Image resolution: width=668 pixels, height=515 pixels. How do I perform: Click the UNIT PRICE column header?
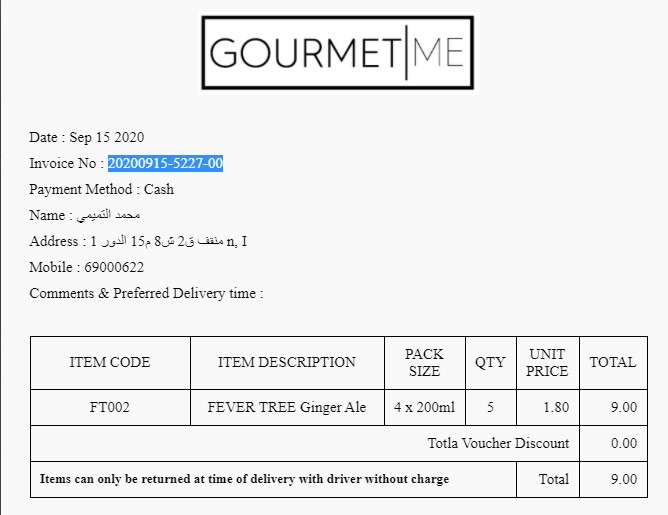point(548,362)
